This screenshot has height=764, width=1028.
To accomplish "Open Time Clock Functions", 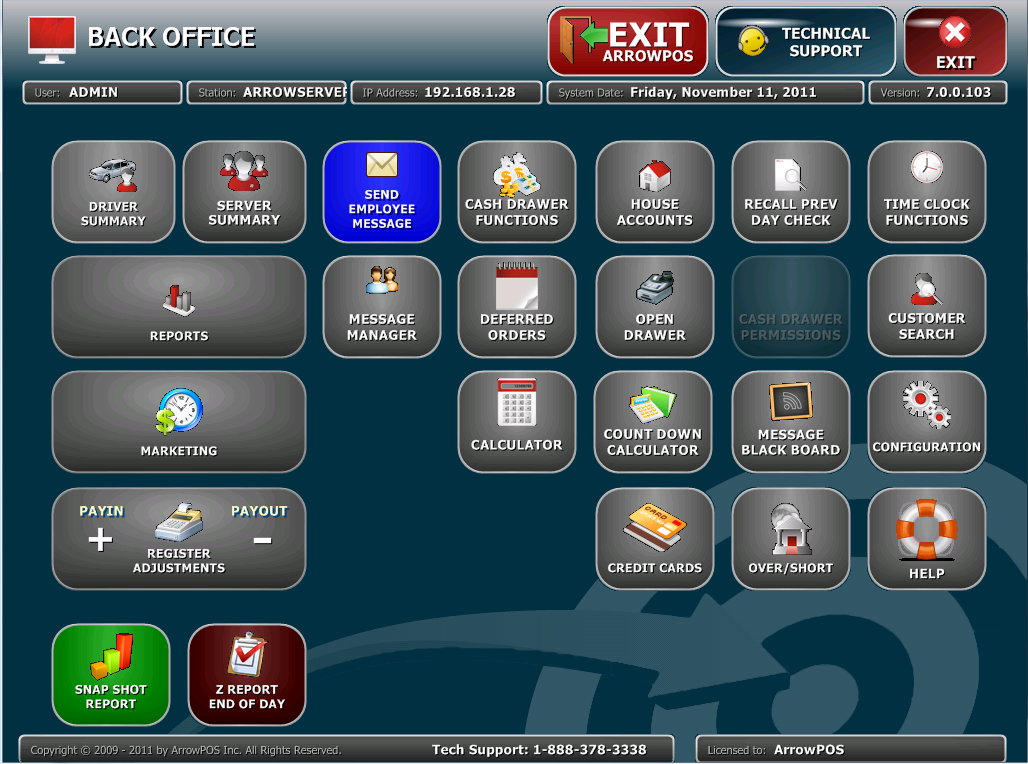I will point(926,191).
